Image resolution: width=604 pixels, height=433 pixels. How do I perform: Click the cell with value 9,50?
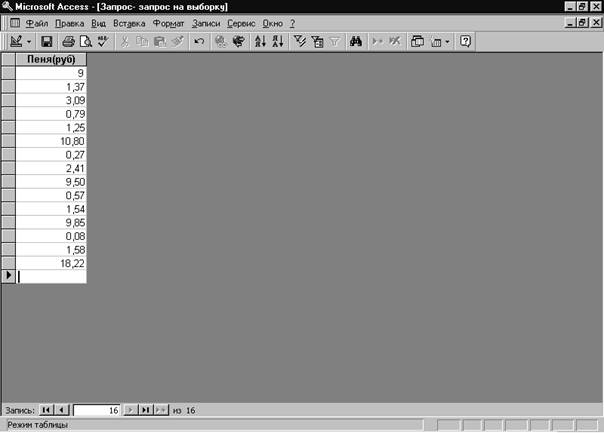click(51, 182)
